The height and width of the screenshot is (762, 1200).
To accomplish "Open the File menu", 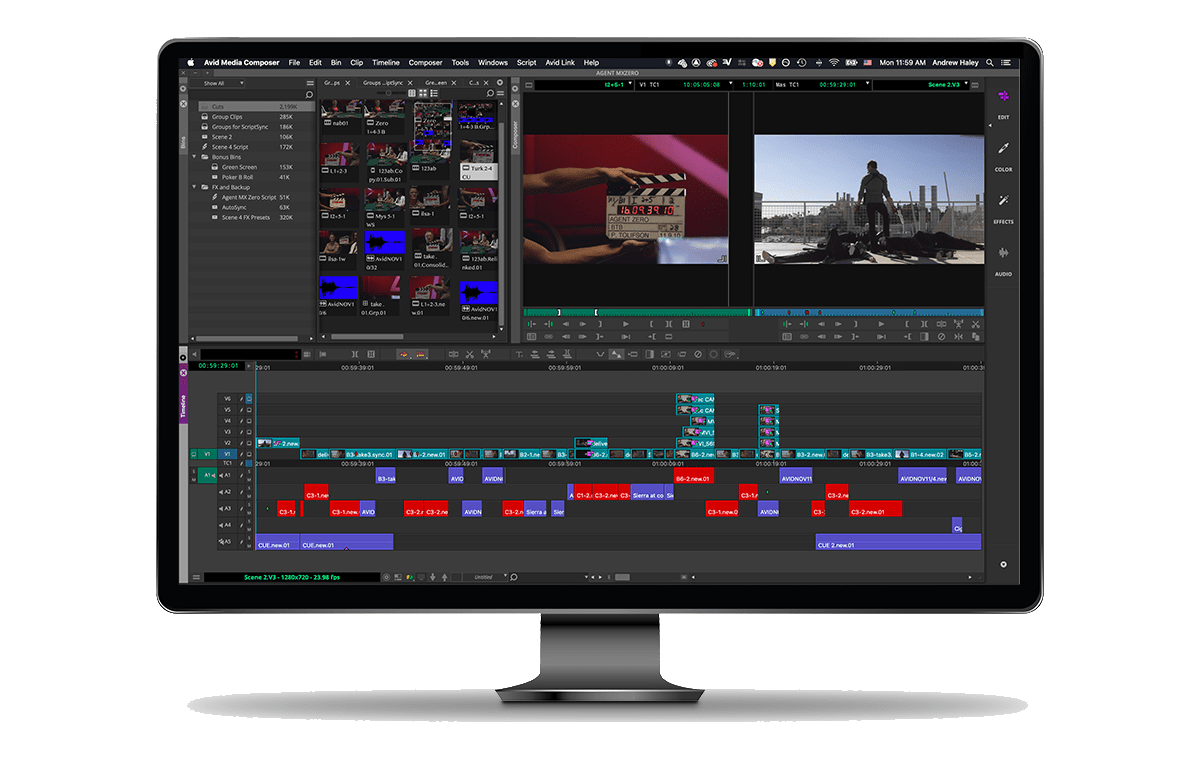I will click(294, 62).
